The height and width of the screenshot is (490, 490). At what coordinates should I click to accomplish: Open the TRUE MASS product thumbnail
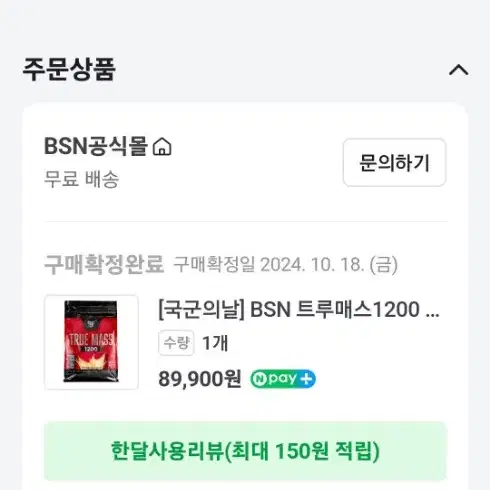91,342
